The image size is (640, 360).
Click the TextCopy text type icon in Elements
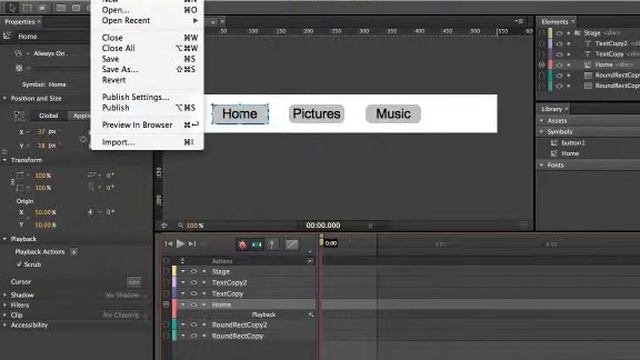point(588,54)
